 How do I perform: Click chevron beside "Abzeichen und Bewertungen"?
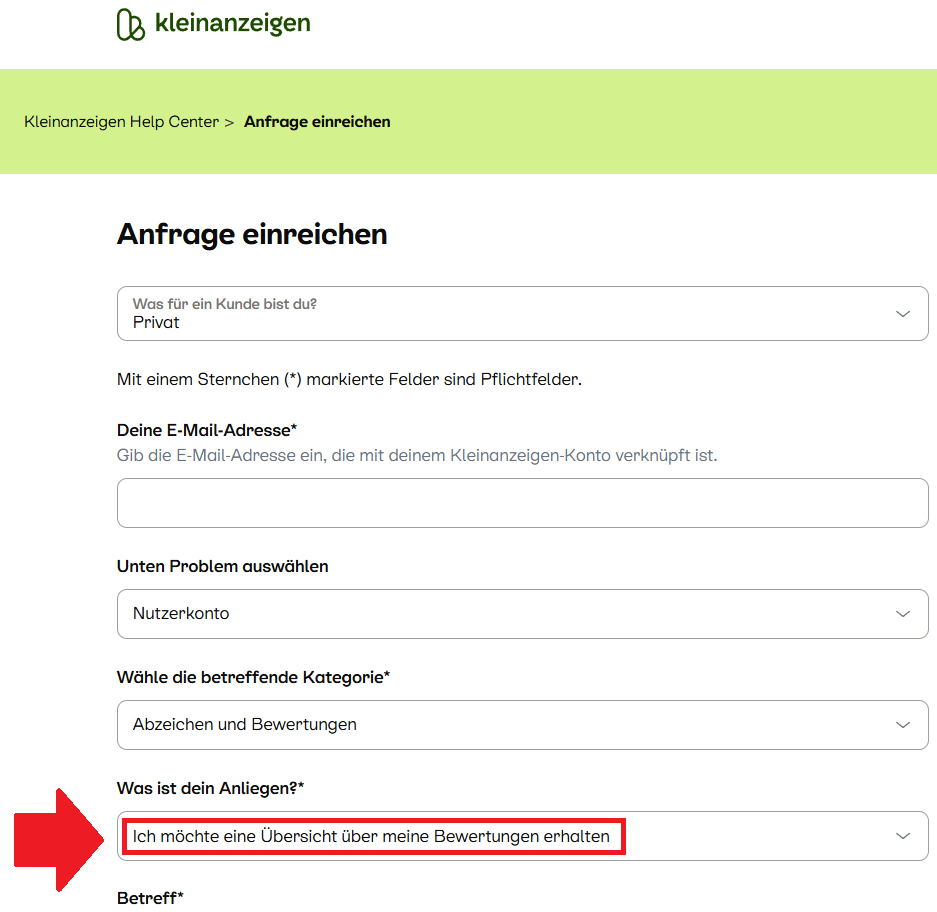pos(903,724)
